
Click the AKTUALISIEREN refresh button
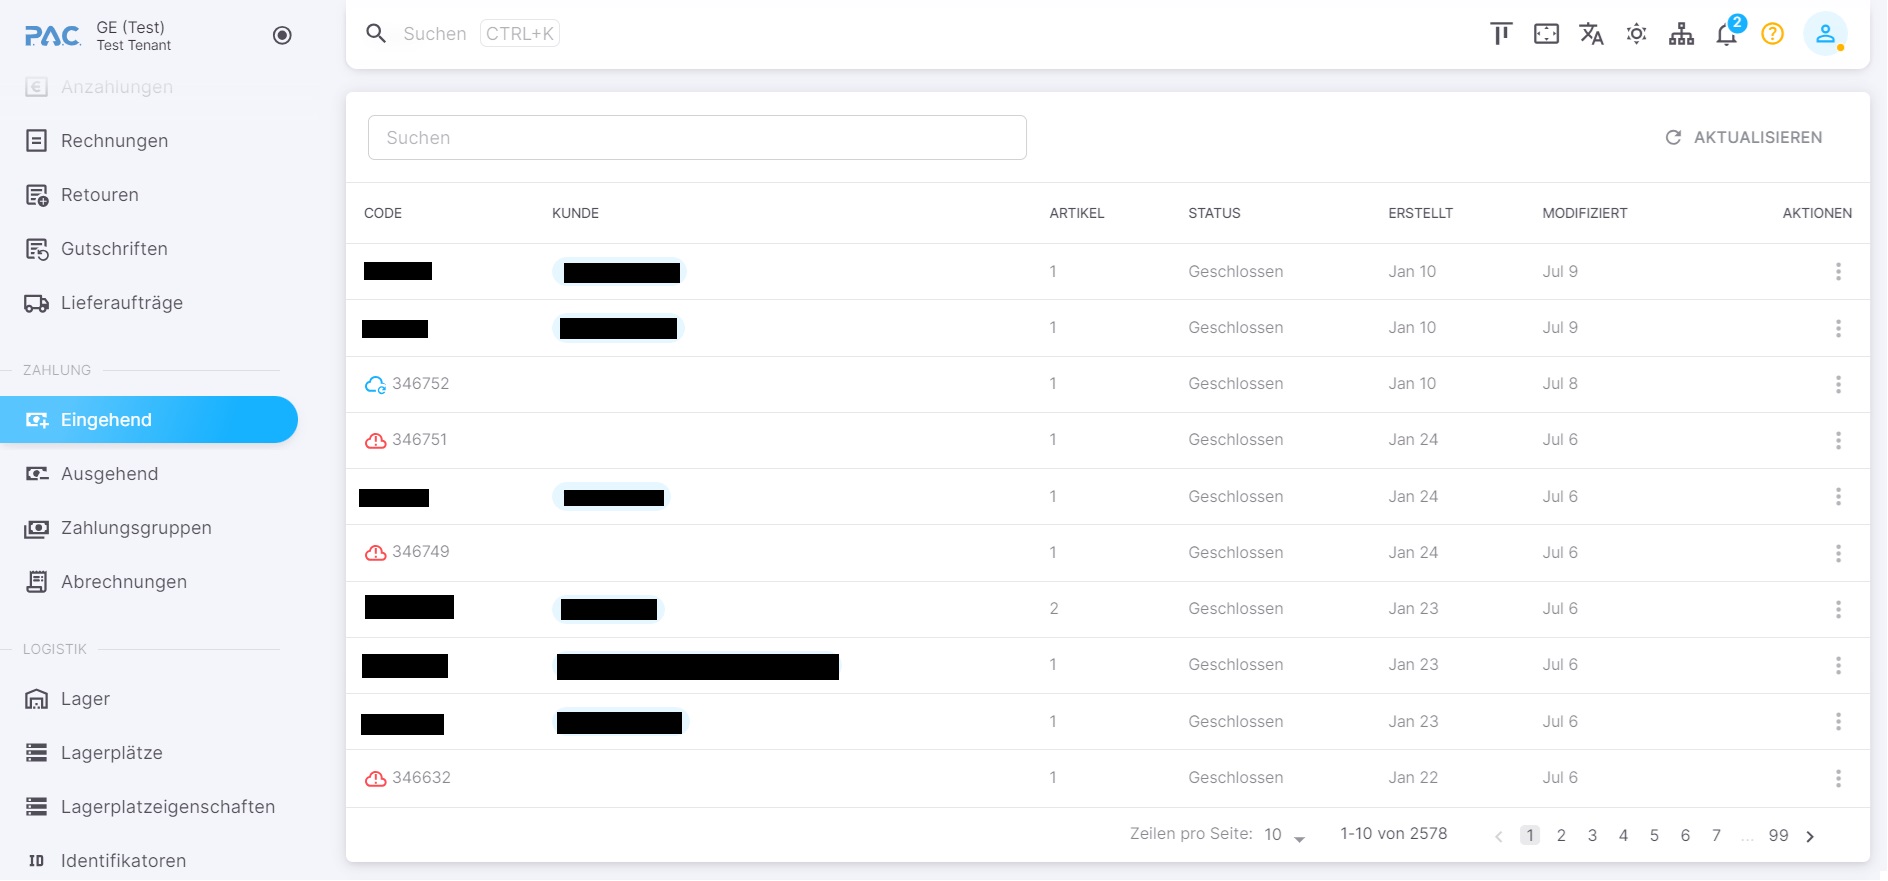tap(1743, 138)
